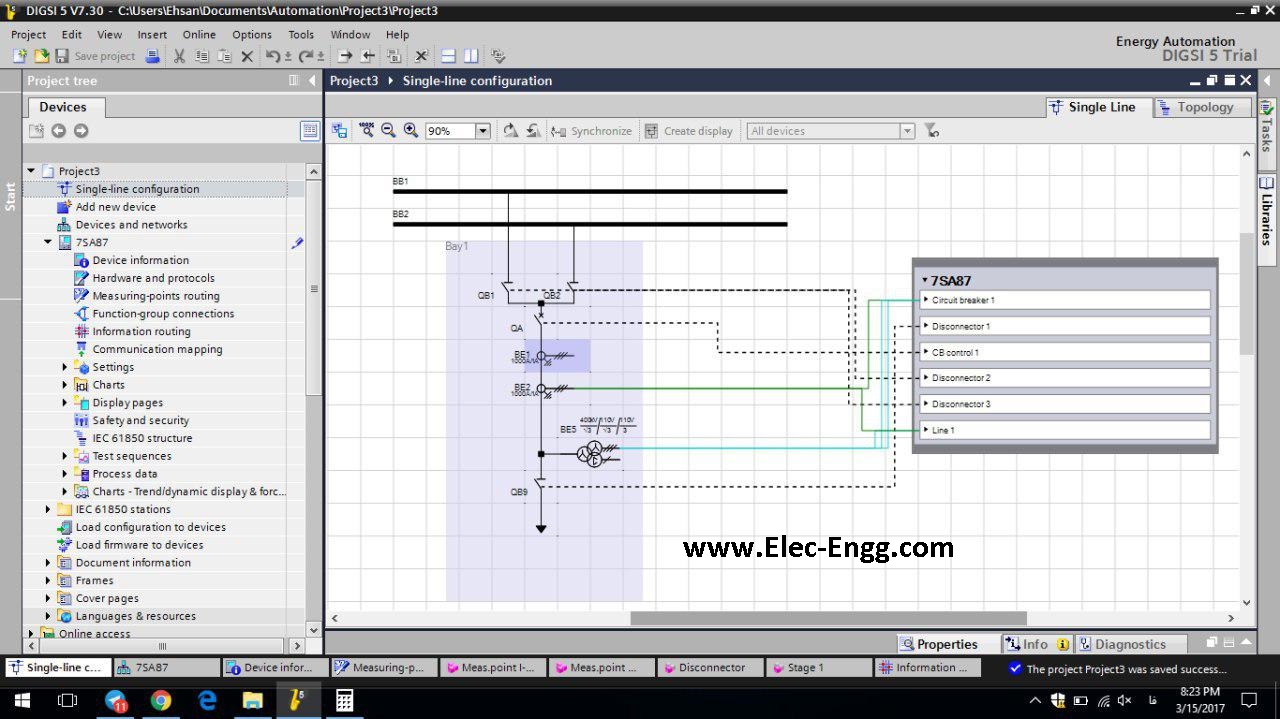Viewport: 1280px width, 719px height.
Task: Click the Synchronize button
Action: pos(592,131)
